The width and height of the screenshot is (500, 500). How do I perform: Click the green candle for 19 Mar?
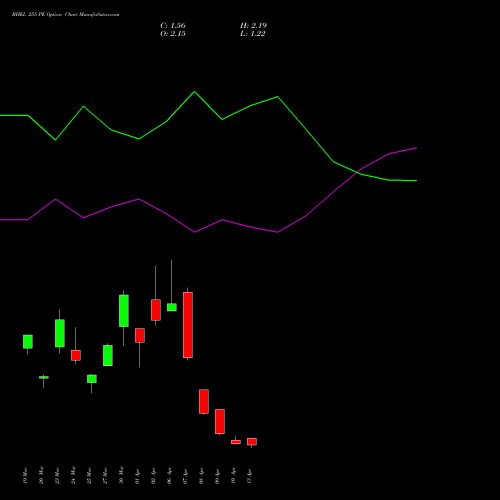point(28,342)
